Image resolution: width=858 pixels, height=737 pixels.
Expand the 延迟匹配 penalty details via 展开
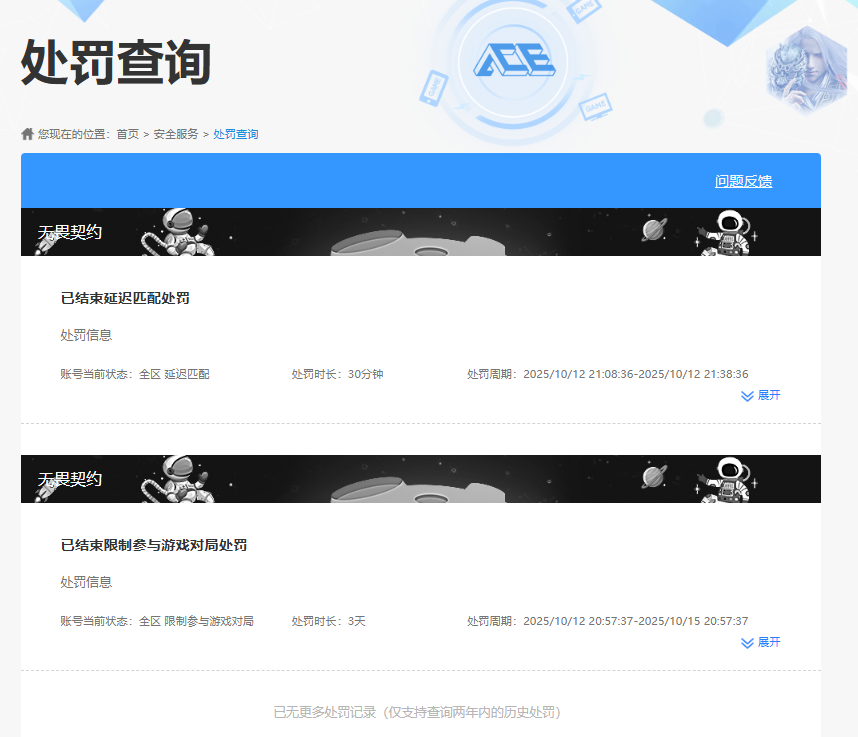coord(768,395)
